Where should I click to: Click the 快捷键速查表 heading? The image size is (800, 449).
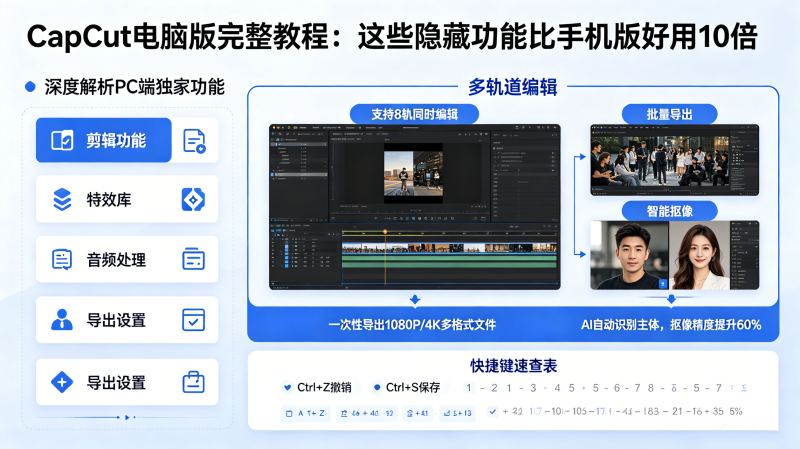513,366
